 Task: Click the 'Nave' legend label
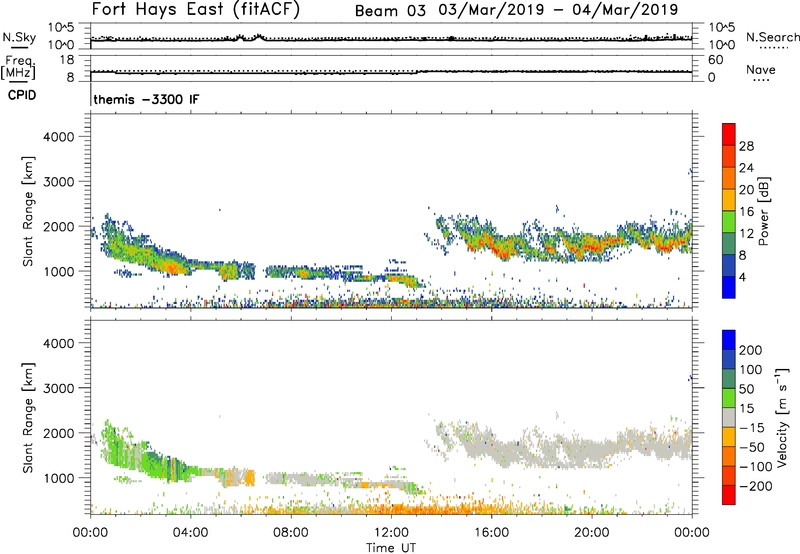coord(761,69)
